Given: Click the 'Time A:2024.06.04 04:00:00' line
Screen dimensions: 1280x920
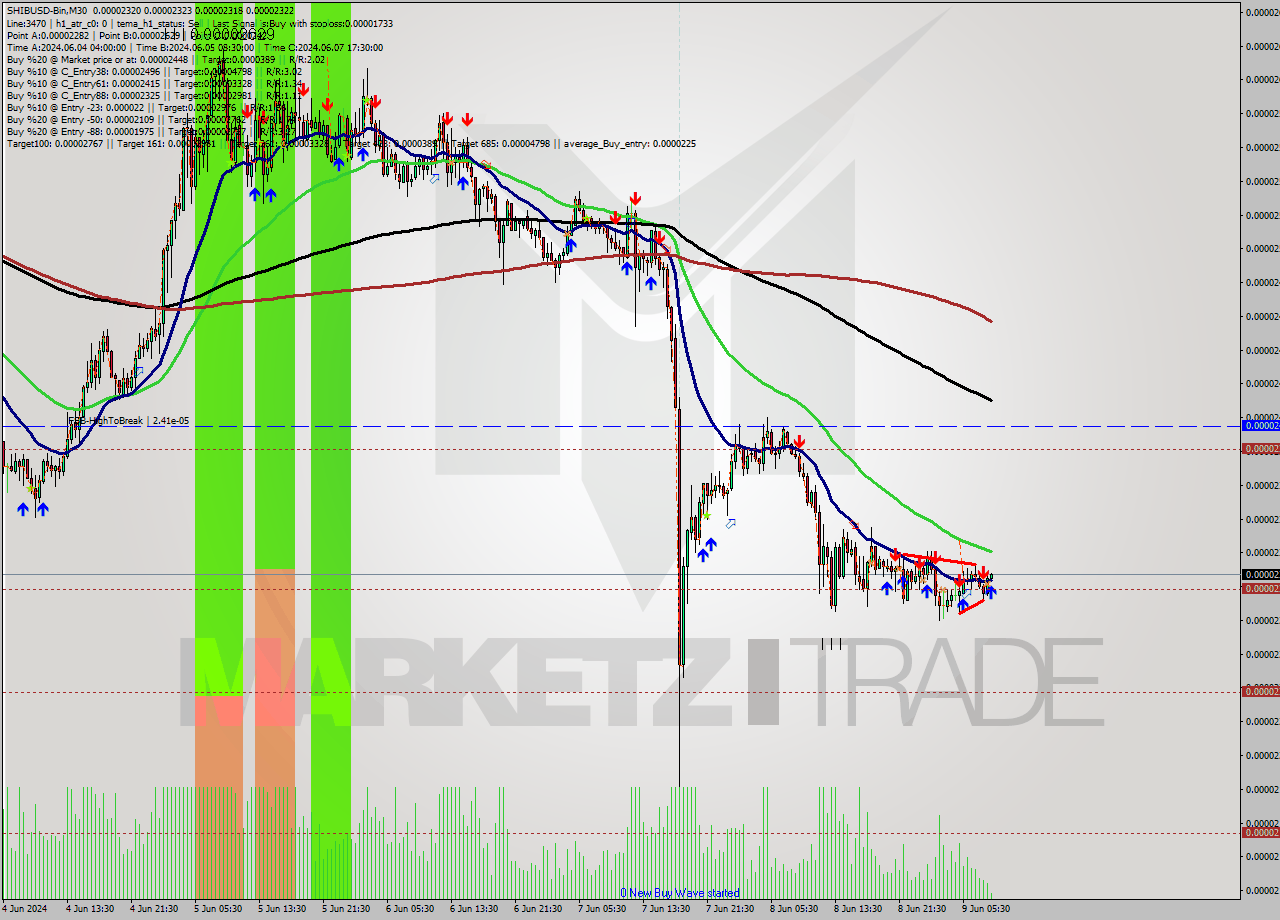Looking at the screenshot, I should pos(195,47).
